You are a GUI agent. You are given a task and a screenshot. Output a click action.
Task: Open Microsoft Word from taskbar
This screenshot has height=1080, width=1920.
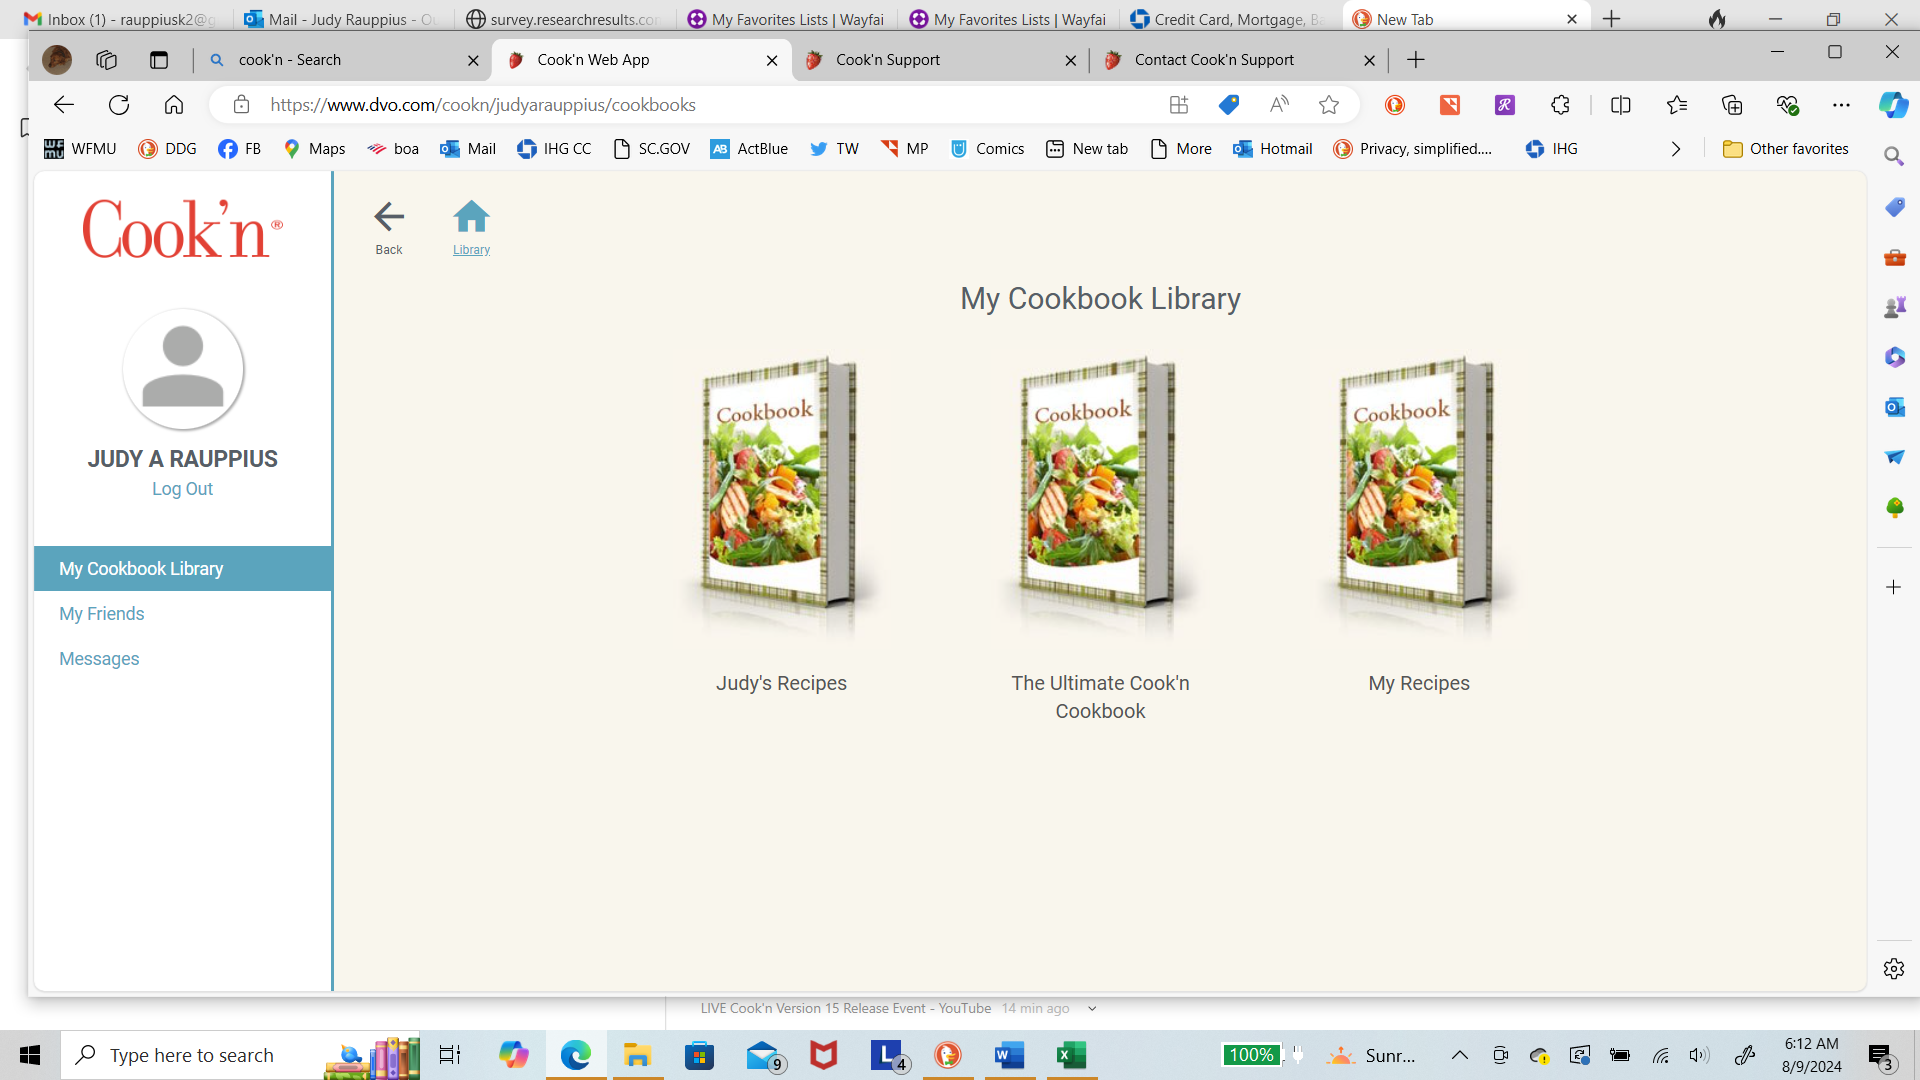coord(1009,1055)
